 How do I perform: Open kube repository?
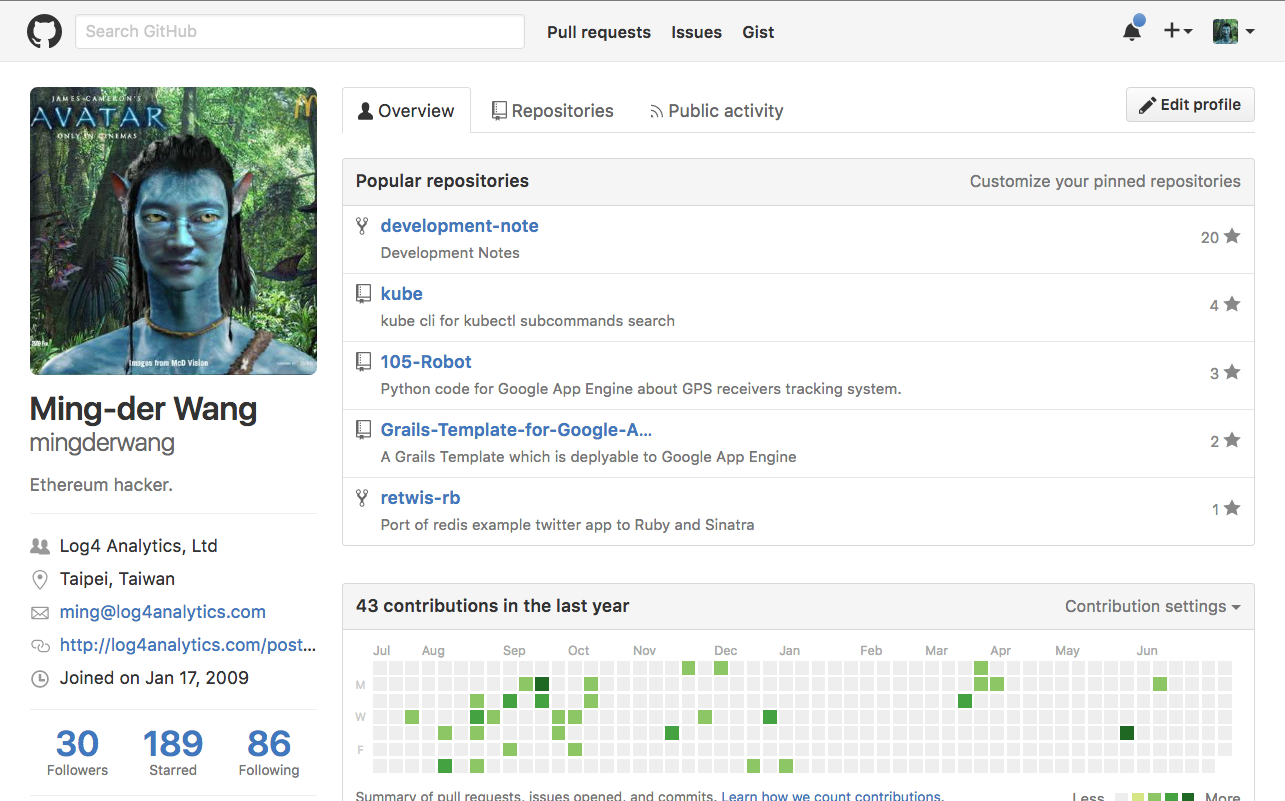[402, 294]
